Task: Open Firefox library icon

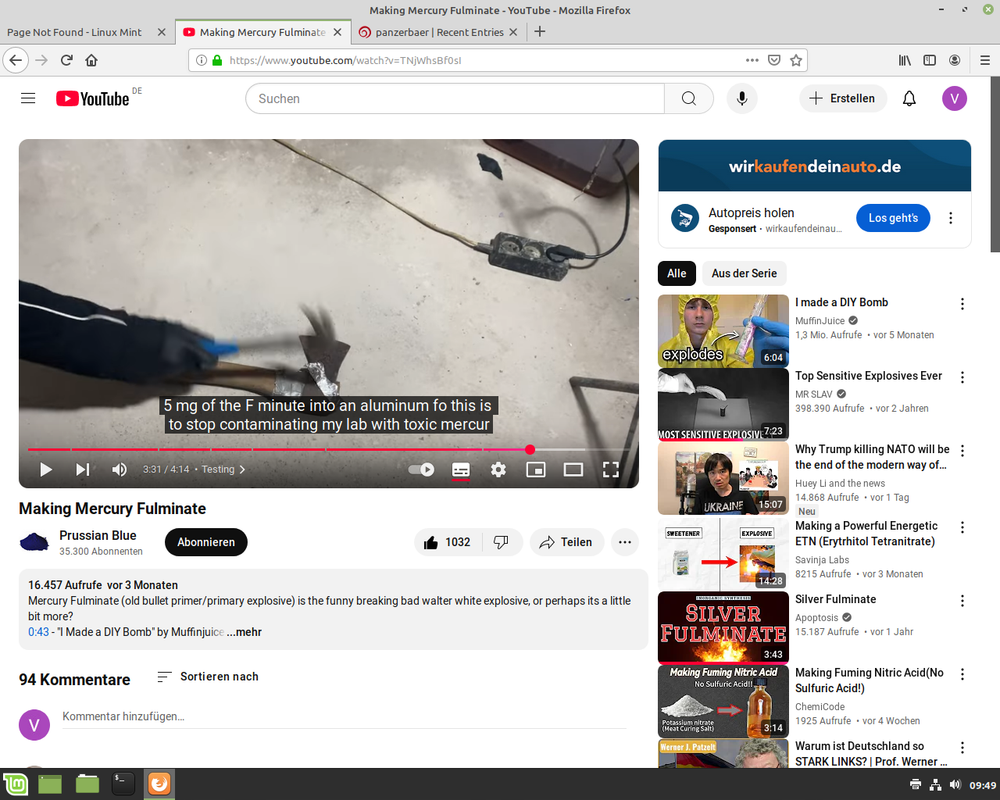Action: point(904,60)
